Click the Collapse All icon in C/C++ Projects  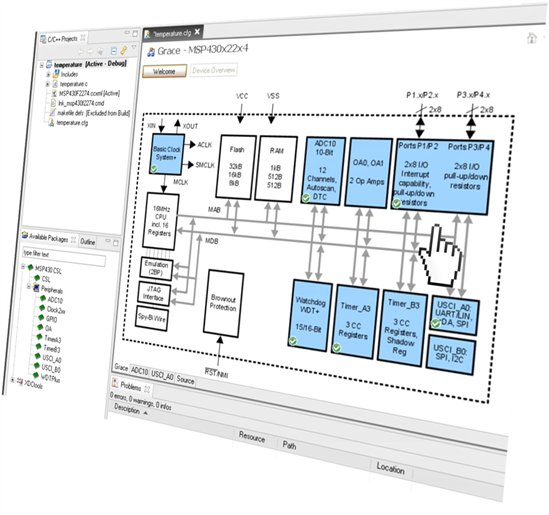point(113,51)
